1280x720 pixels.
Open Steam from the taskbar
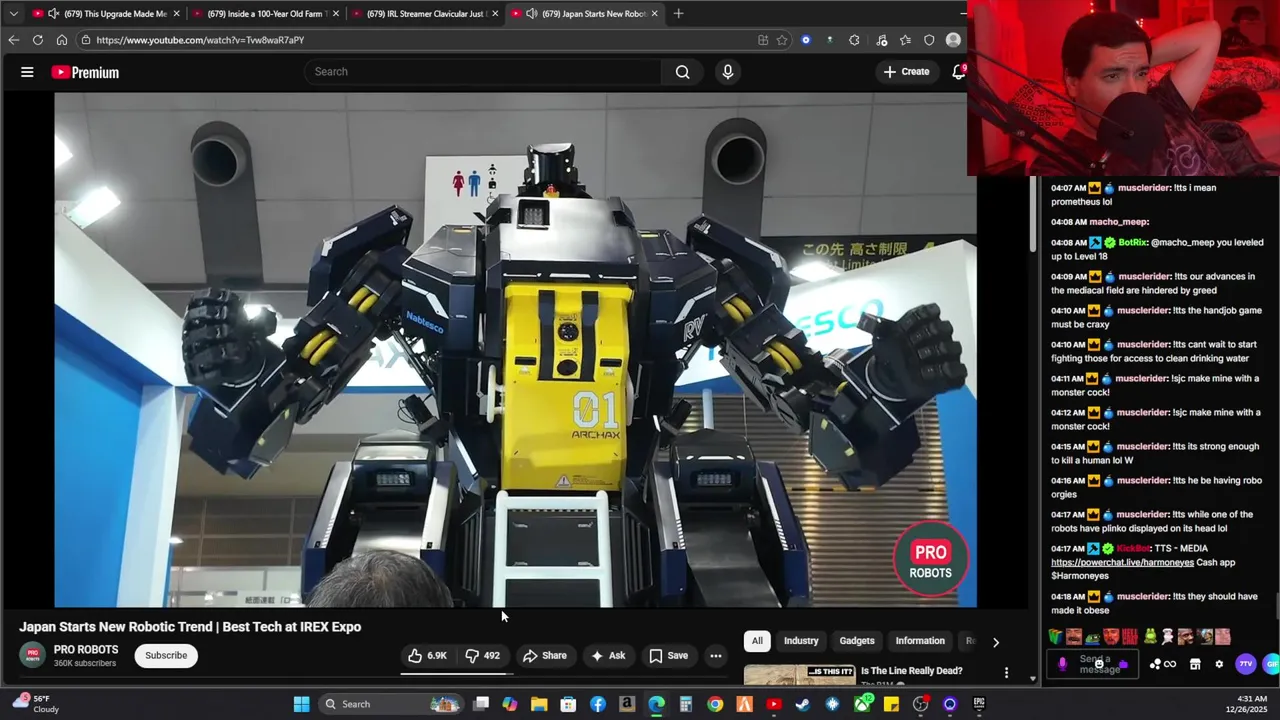point(803,704)
